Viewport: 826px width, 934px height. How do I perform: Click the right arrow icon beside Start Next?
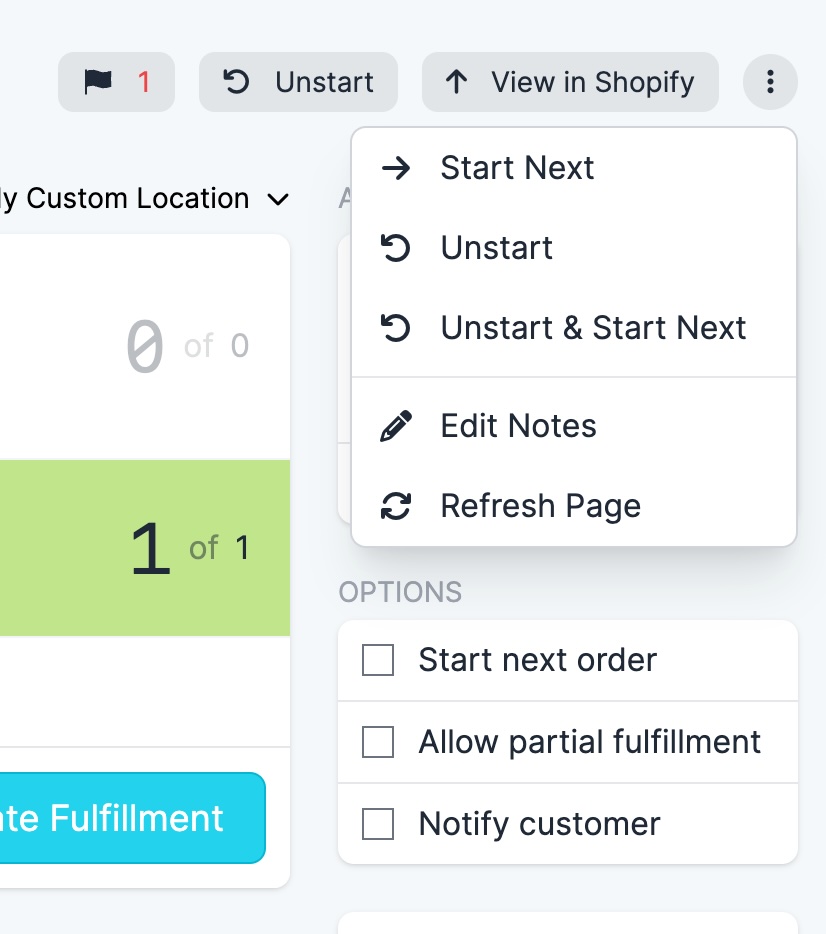coord(396,168)
